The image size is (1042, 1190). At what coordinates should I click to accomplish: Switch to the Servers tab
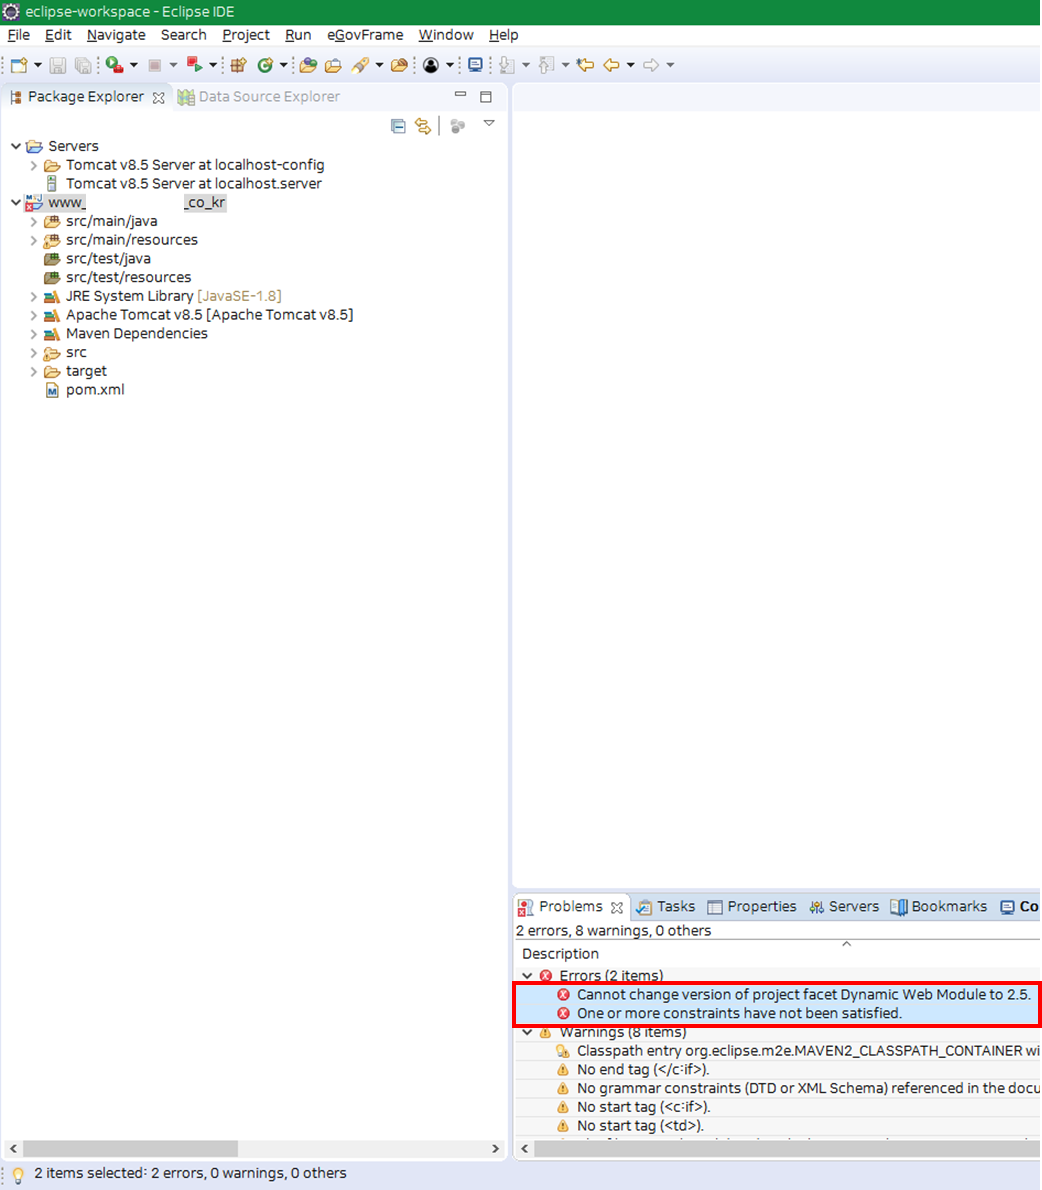coord(844,906)
